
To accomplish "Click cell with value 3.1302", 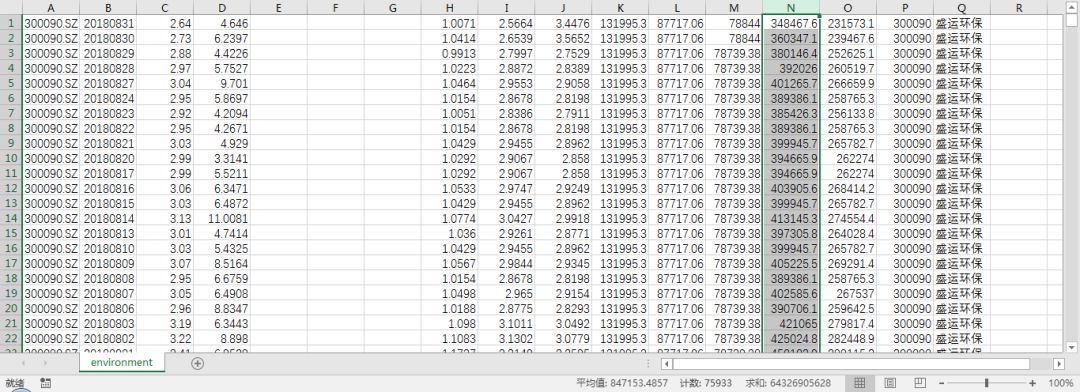I will coord(506,338).
